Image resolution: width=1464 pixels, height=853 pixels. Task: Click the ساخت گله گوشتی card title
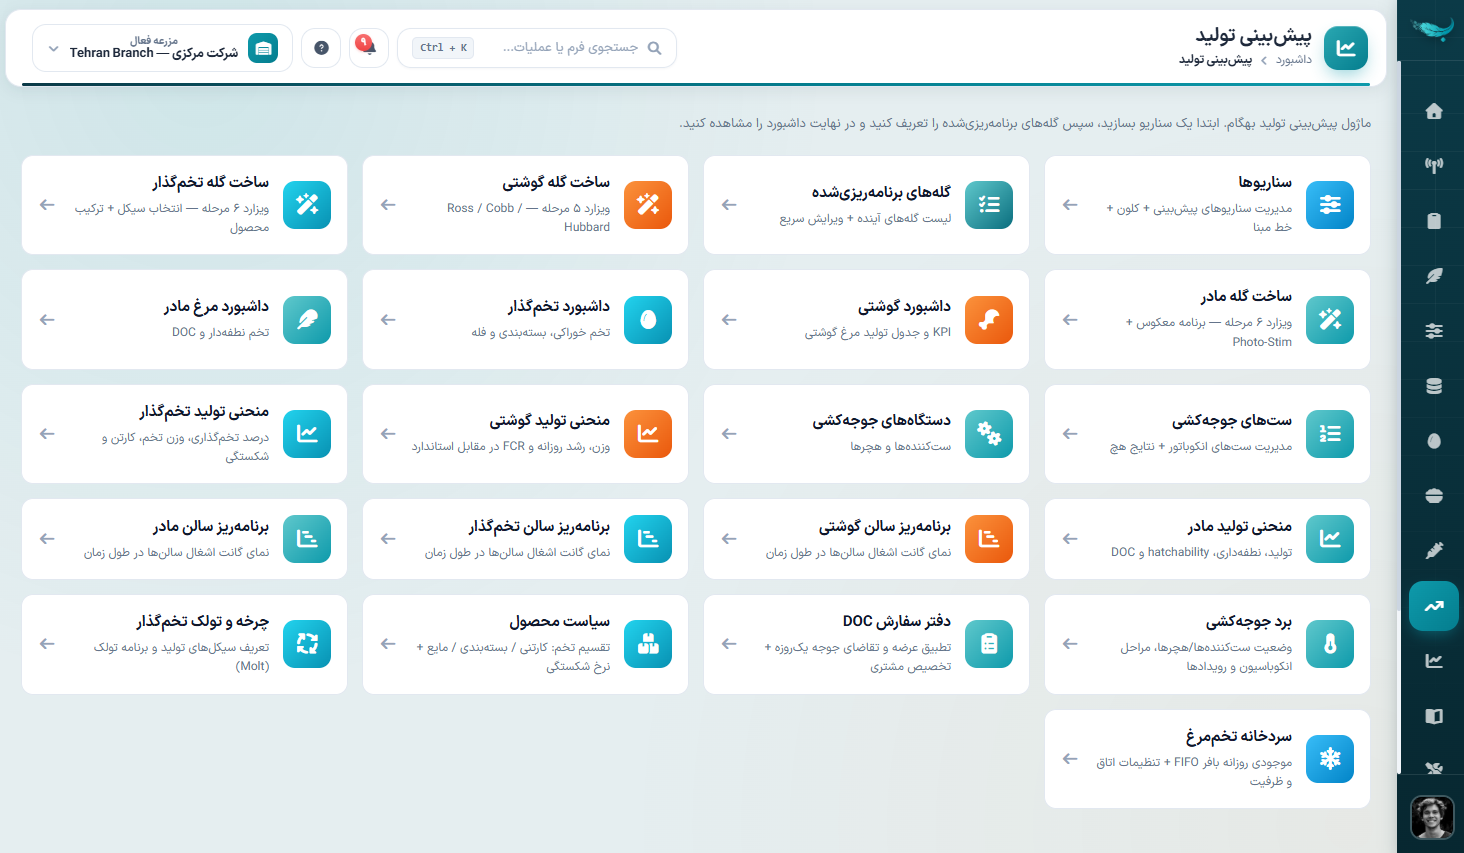point(556,182)
